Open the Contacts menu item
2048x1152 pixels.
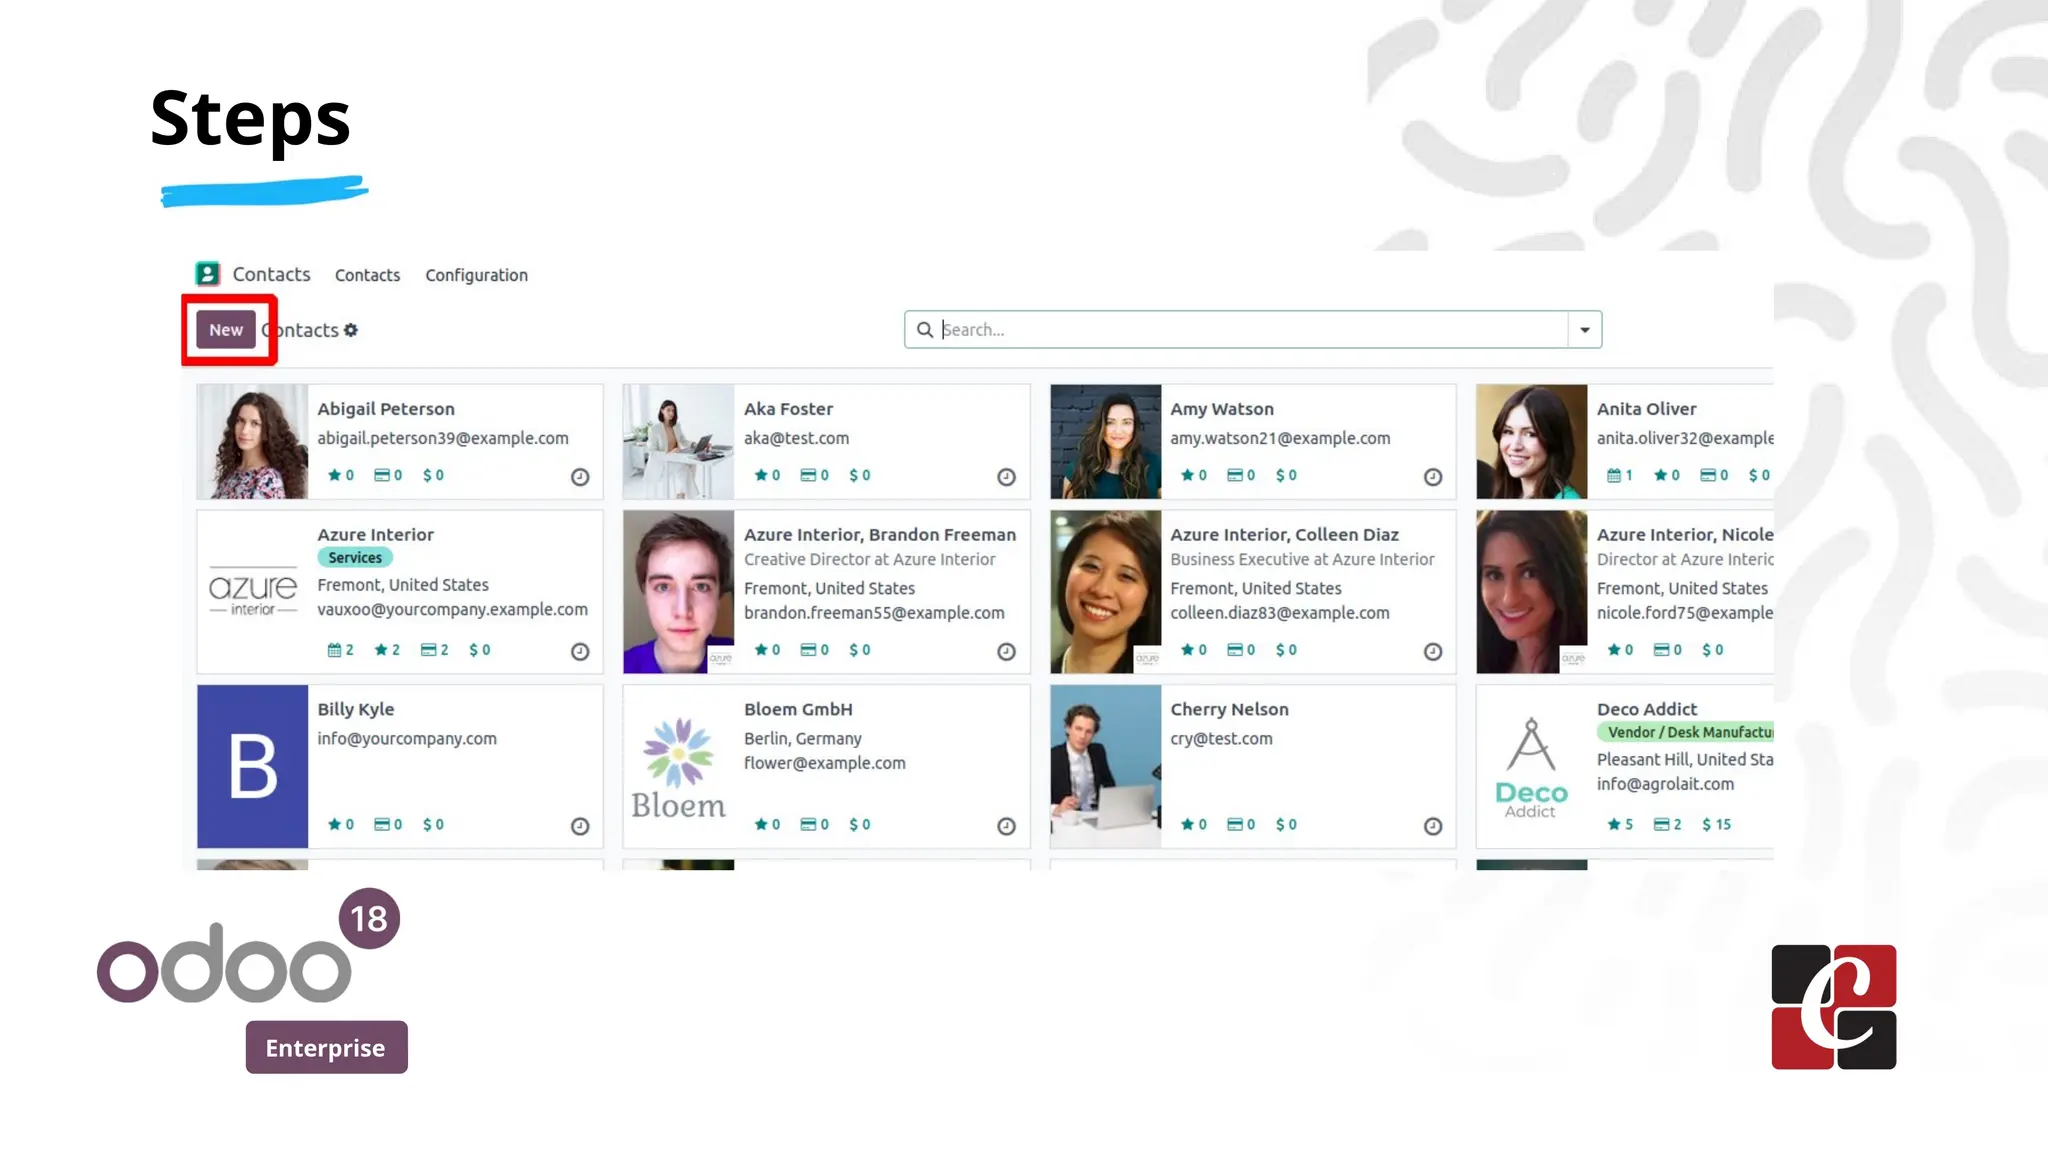(367, 275)
